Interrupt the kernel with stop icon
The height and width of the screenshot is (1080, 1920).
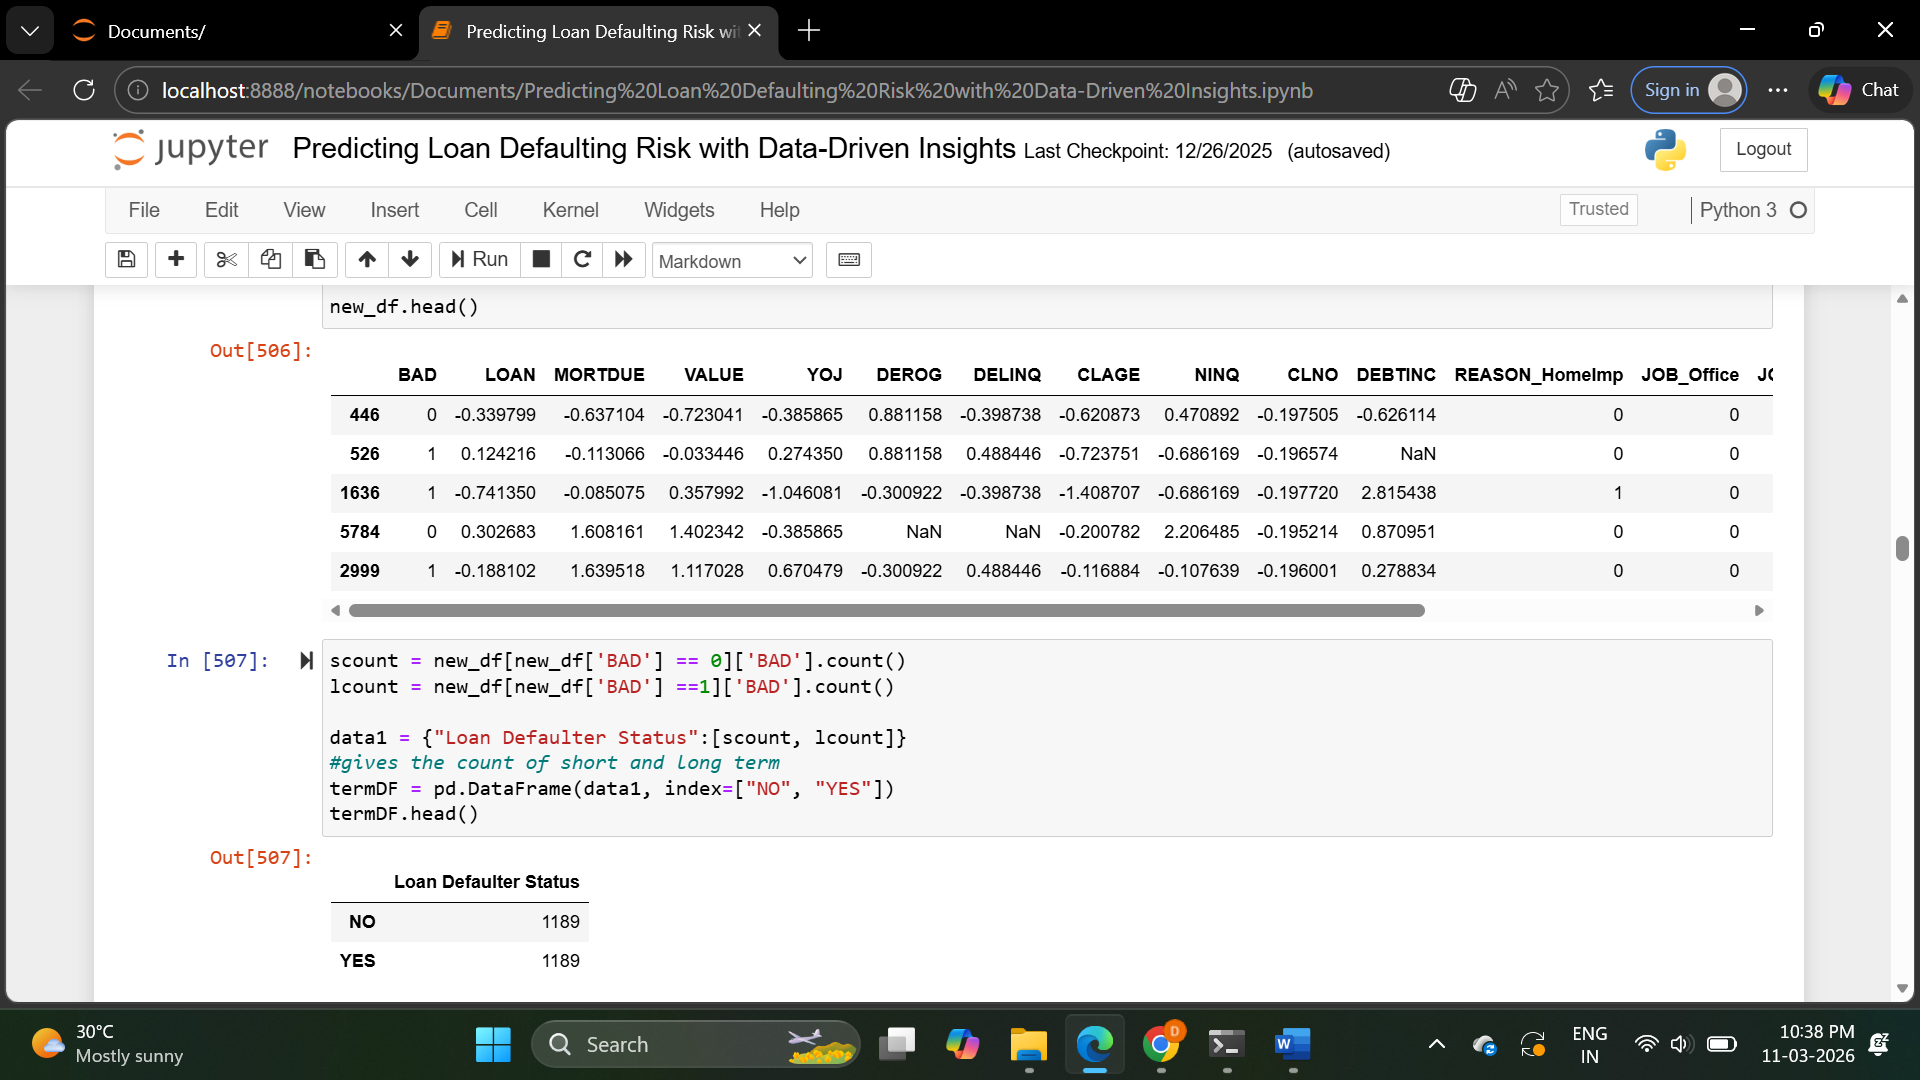[x=541, y=260]
